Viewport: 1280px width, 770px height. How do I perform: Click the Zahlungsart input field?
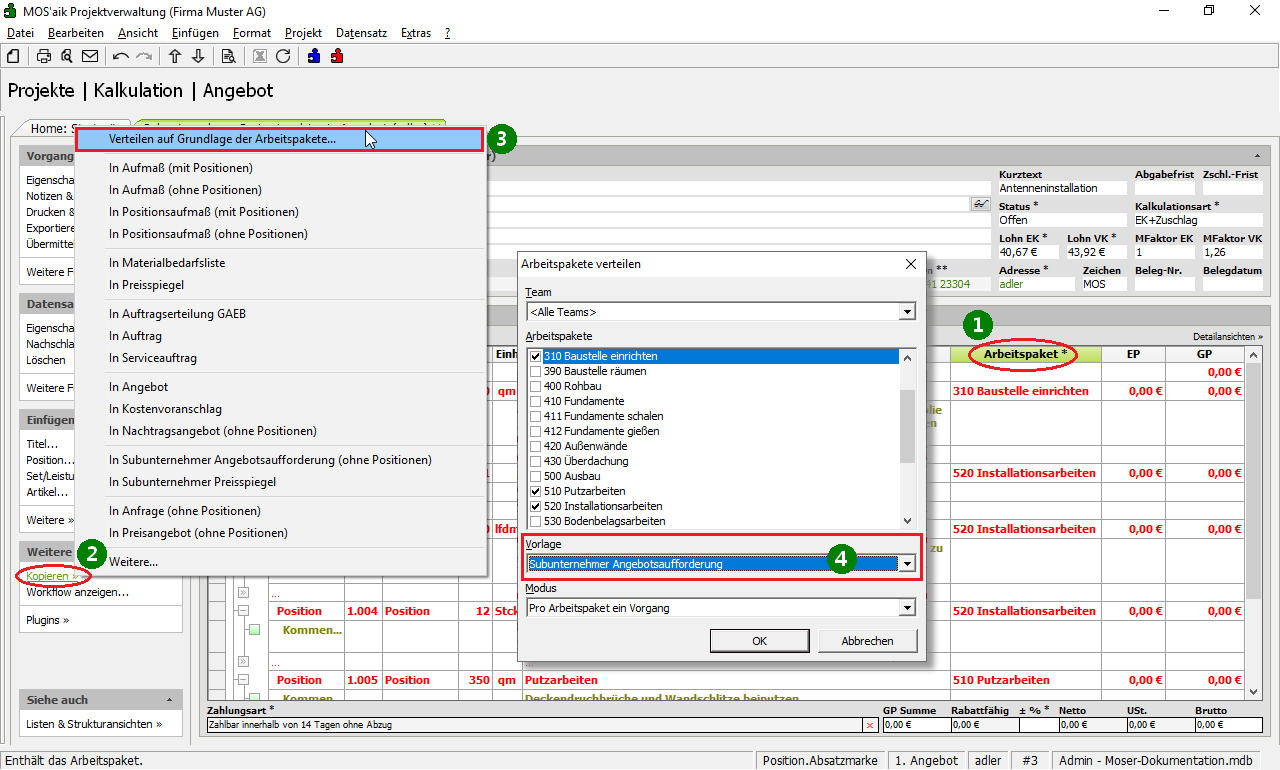click(x=534, y=724)
